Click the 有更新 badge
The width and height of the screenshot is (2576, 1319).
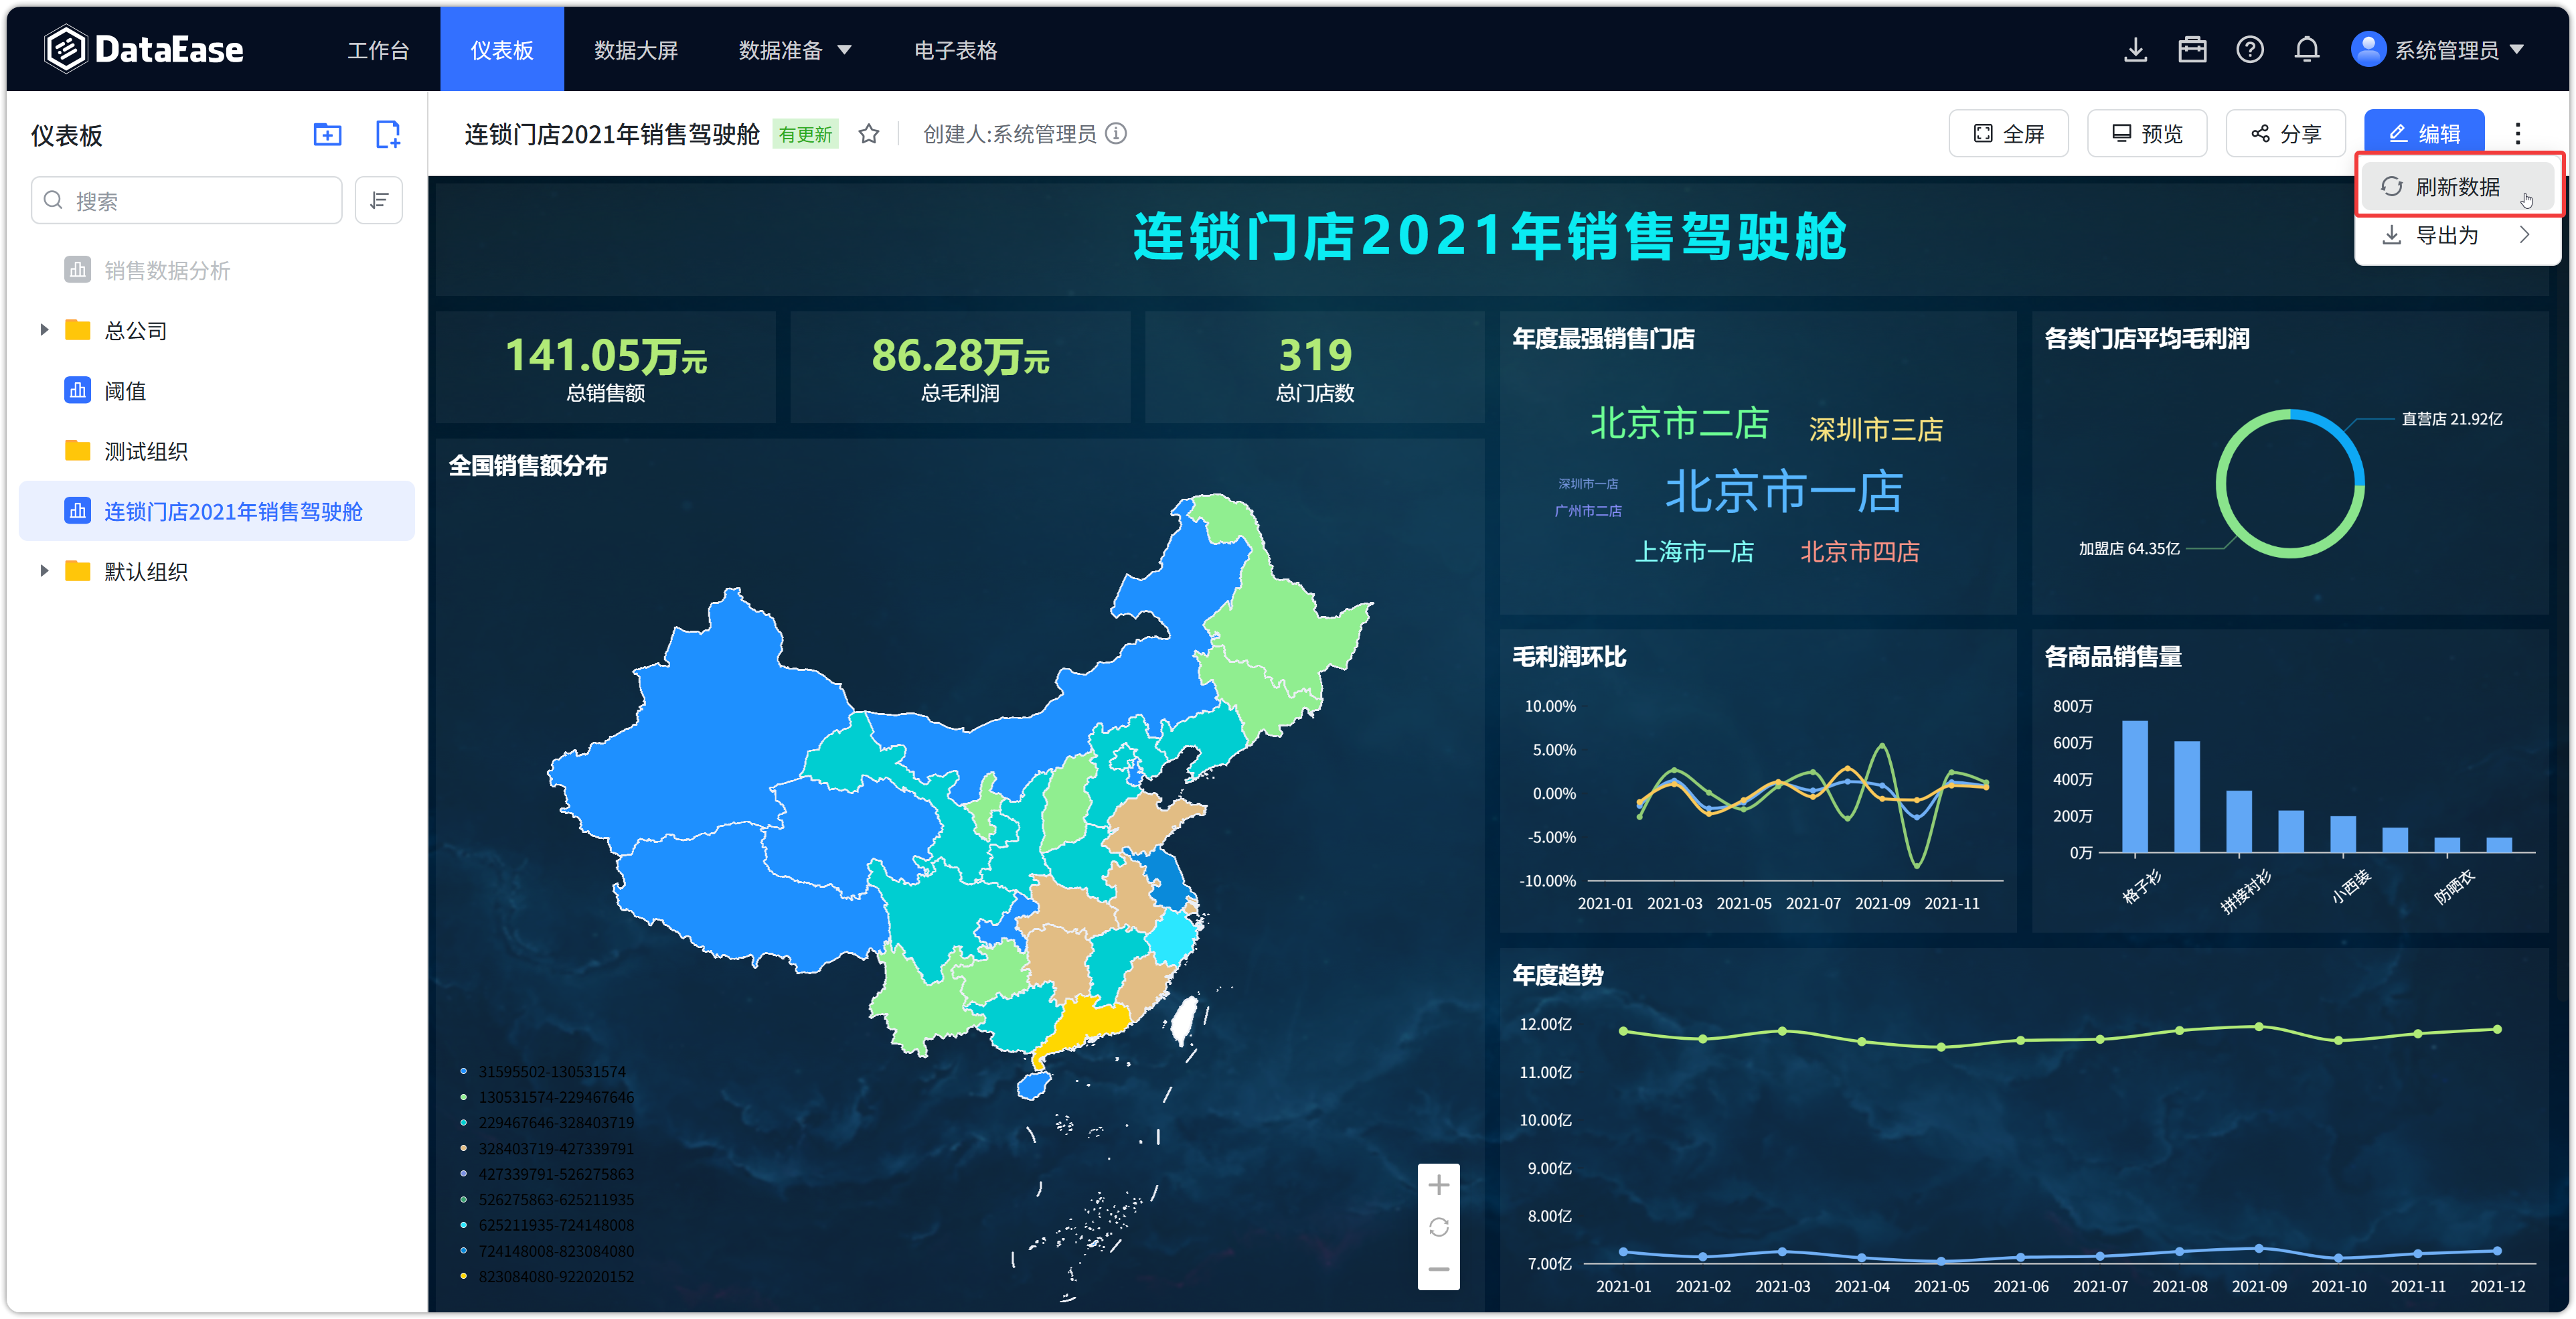(x=806, y=134)
